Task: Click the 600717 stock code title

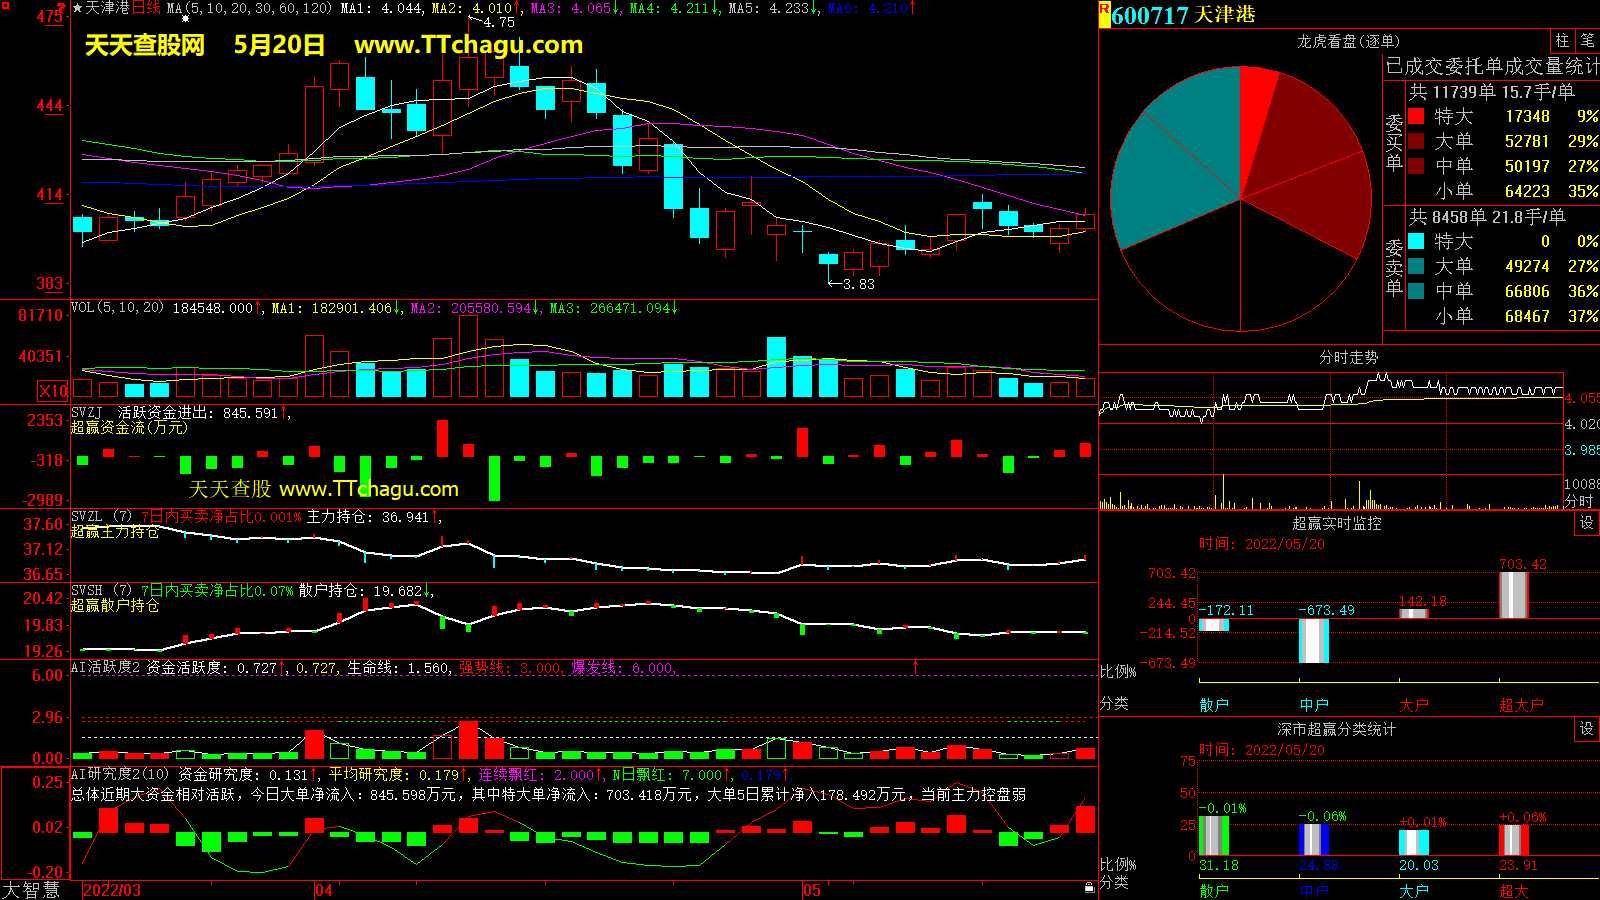Action: 1150,15
